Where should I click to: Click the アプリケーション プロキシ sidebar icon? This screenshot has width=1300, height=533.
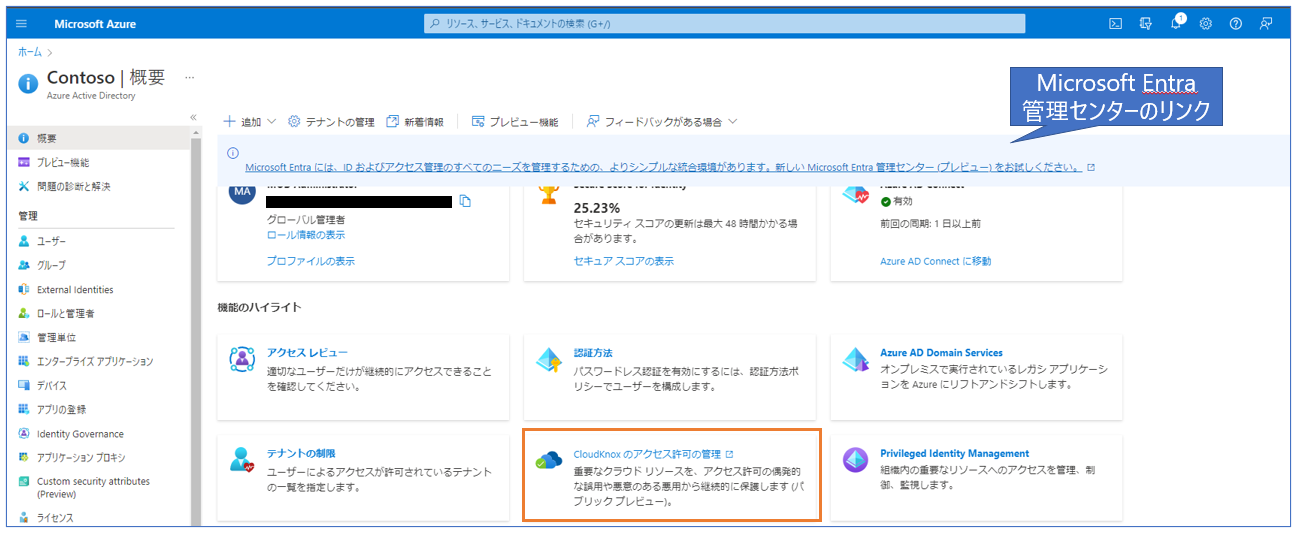tap(24, 458)
